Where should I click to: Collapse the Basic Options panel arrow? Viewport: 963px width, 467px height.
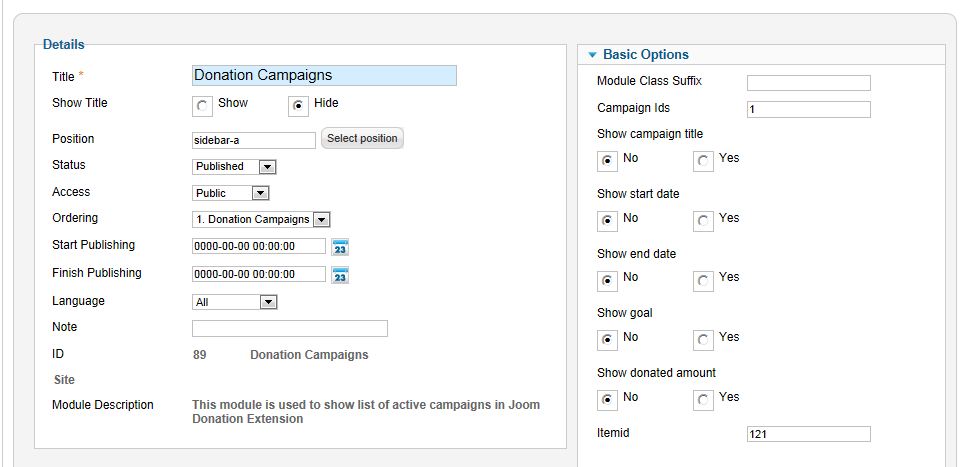pyautogui.click(x=592, y=55)
